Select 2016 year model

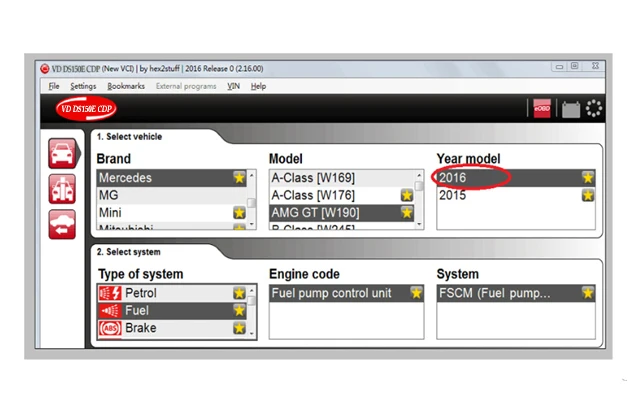click(516, 178)
